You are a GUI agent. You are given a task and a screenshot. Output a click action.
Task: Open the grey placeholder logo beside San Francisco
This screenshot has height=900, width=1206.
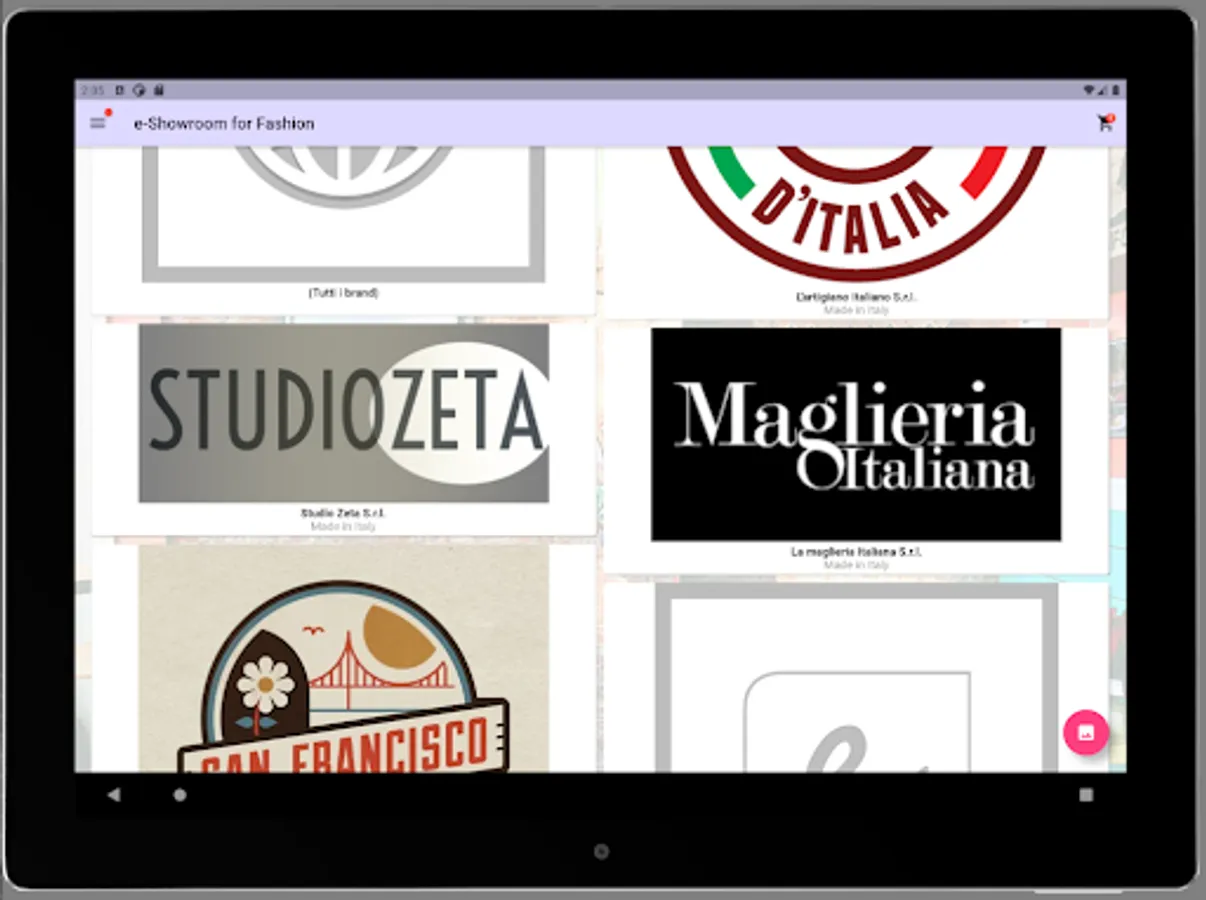point(856,678)
